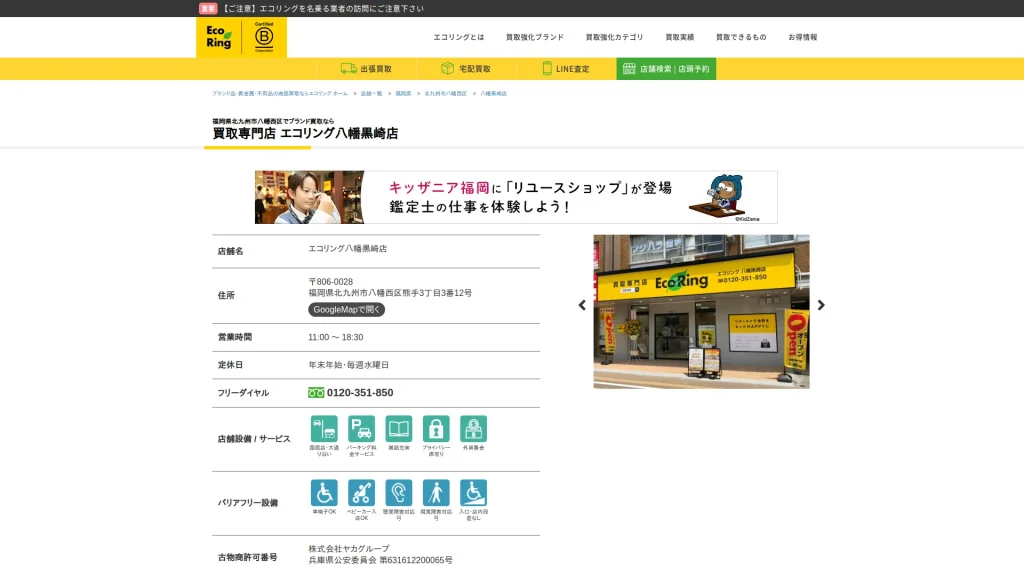Click the home breadcrumb link
The height and width of the screenshot is (576, 1024).
(280, 93)
